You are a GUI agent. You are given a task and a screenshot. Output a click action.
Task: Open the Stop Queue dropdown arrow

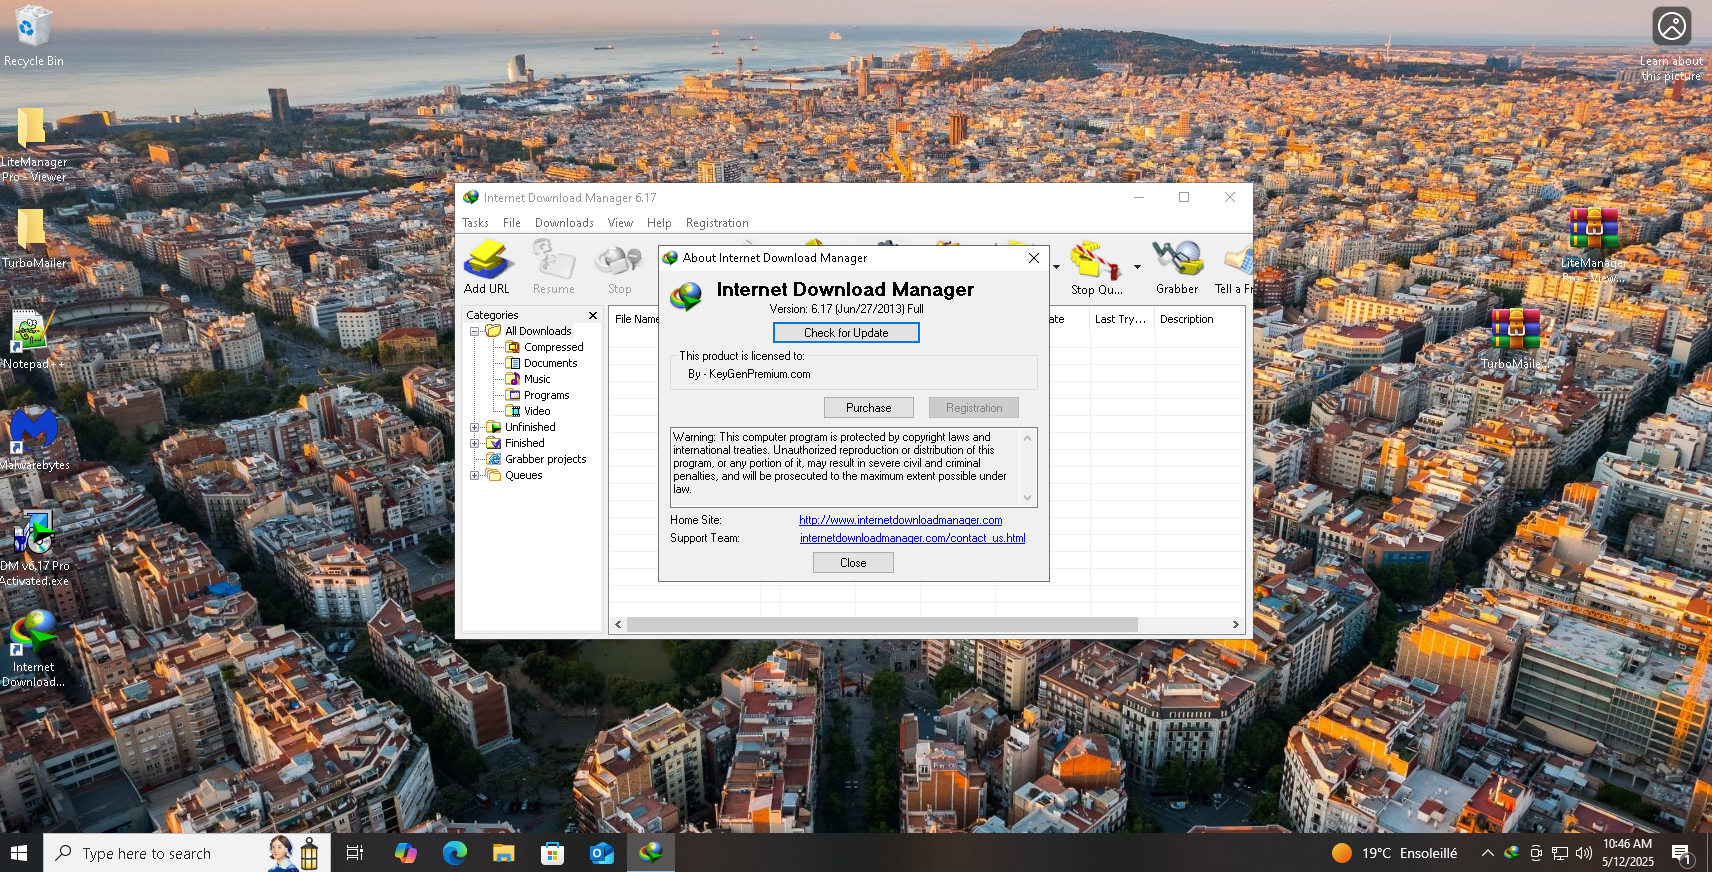pos(1137,267)
